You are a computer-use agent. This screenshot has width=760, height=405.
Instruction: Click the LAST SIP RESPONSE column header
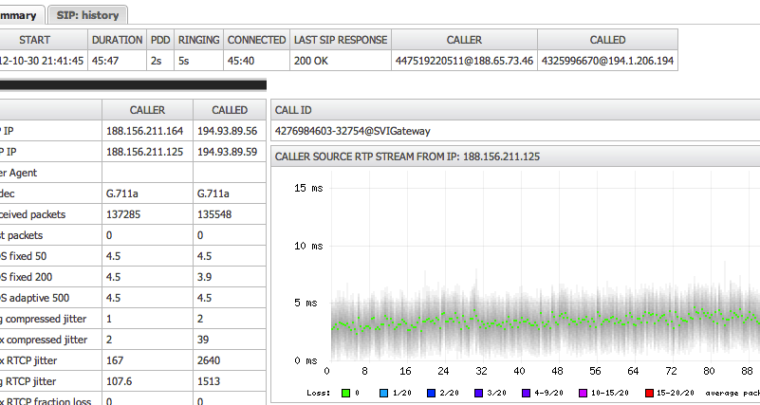click(x=340, y=40)
